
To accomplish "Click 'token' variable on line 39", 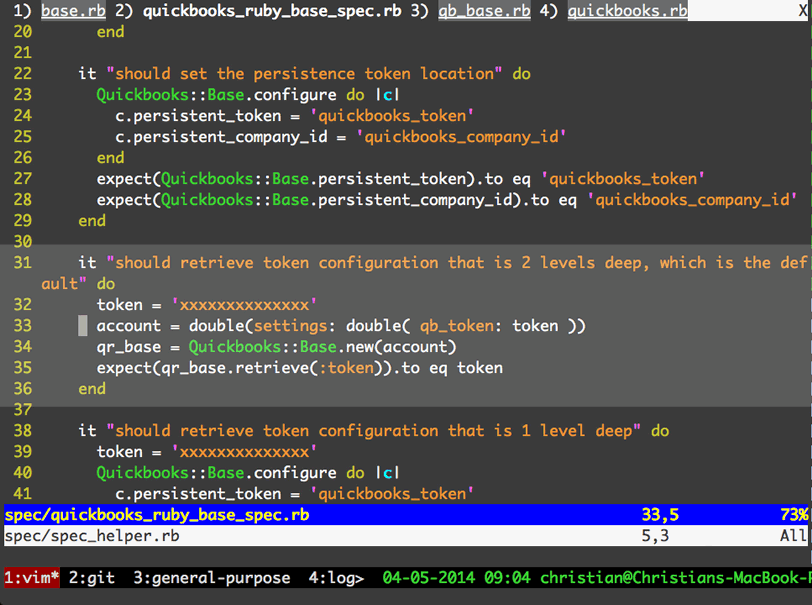I will [119, 452].
